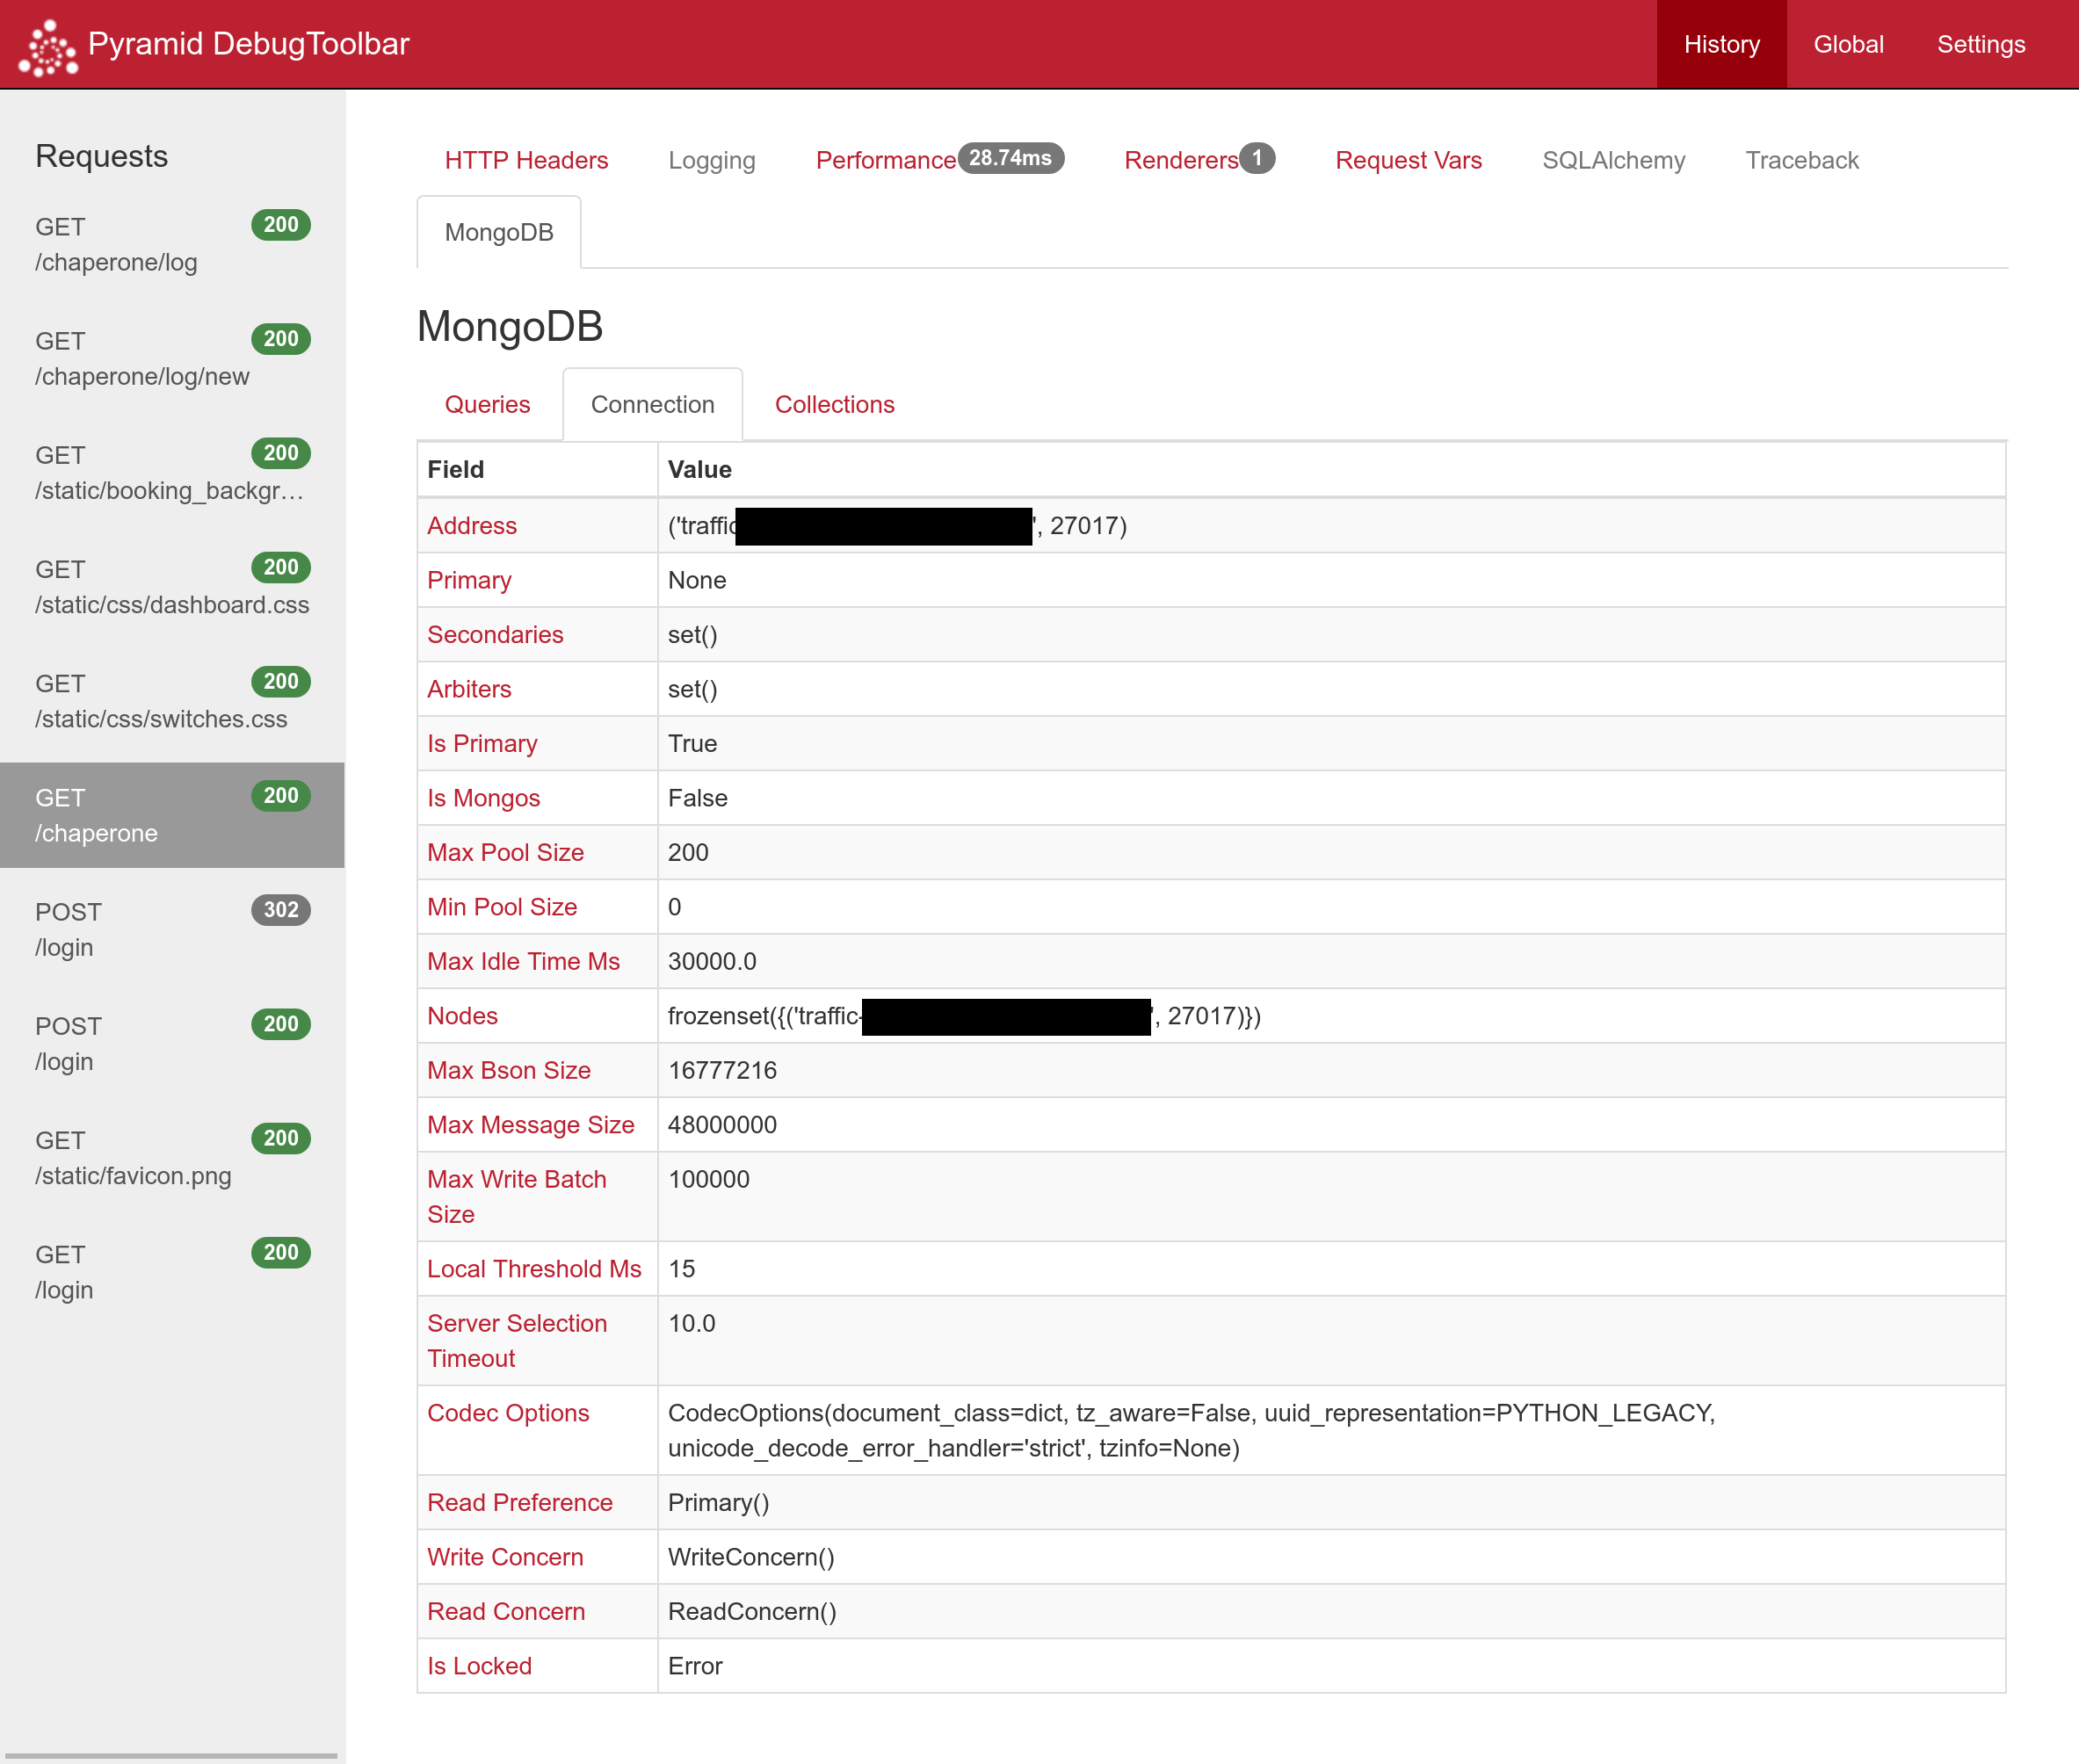
Task: Open POST /login request with 302 badge
Action: click(172, 929)
